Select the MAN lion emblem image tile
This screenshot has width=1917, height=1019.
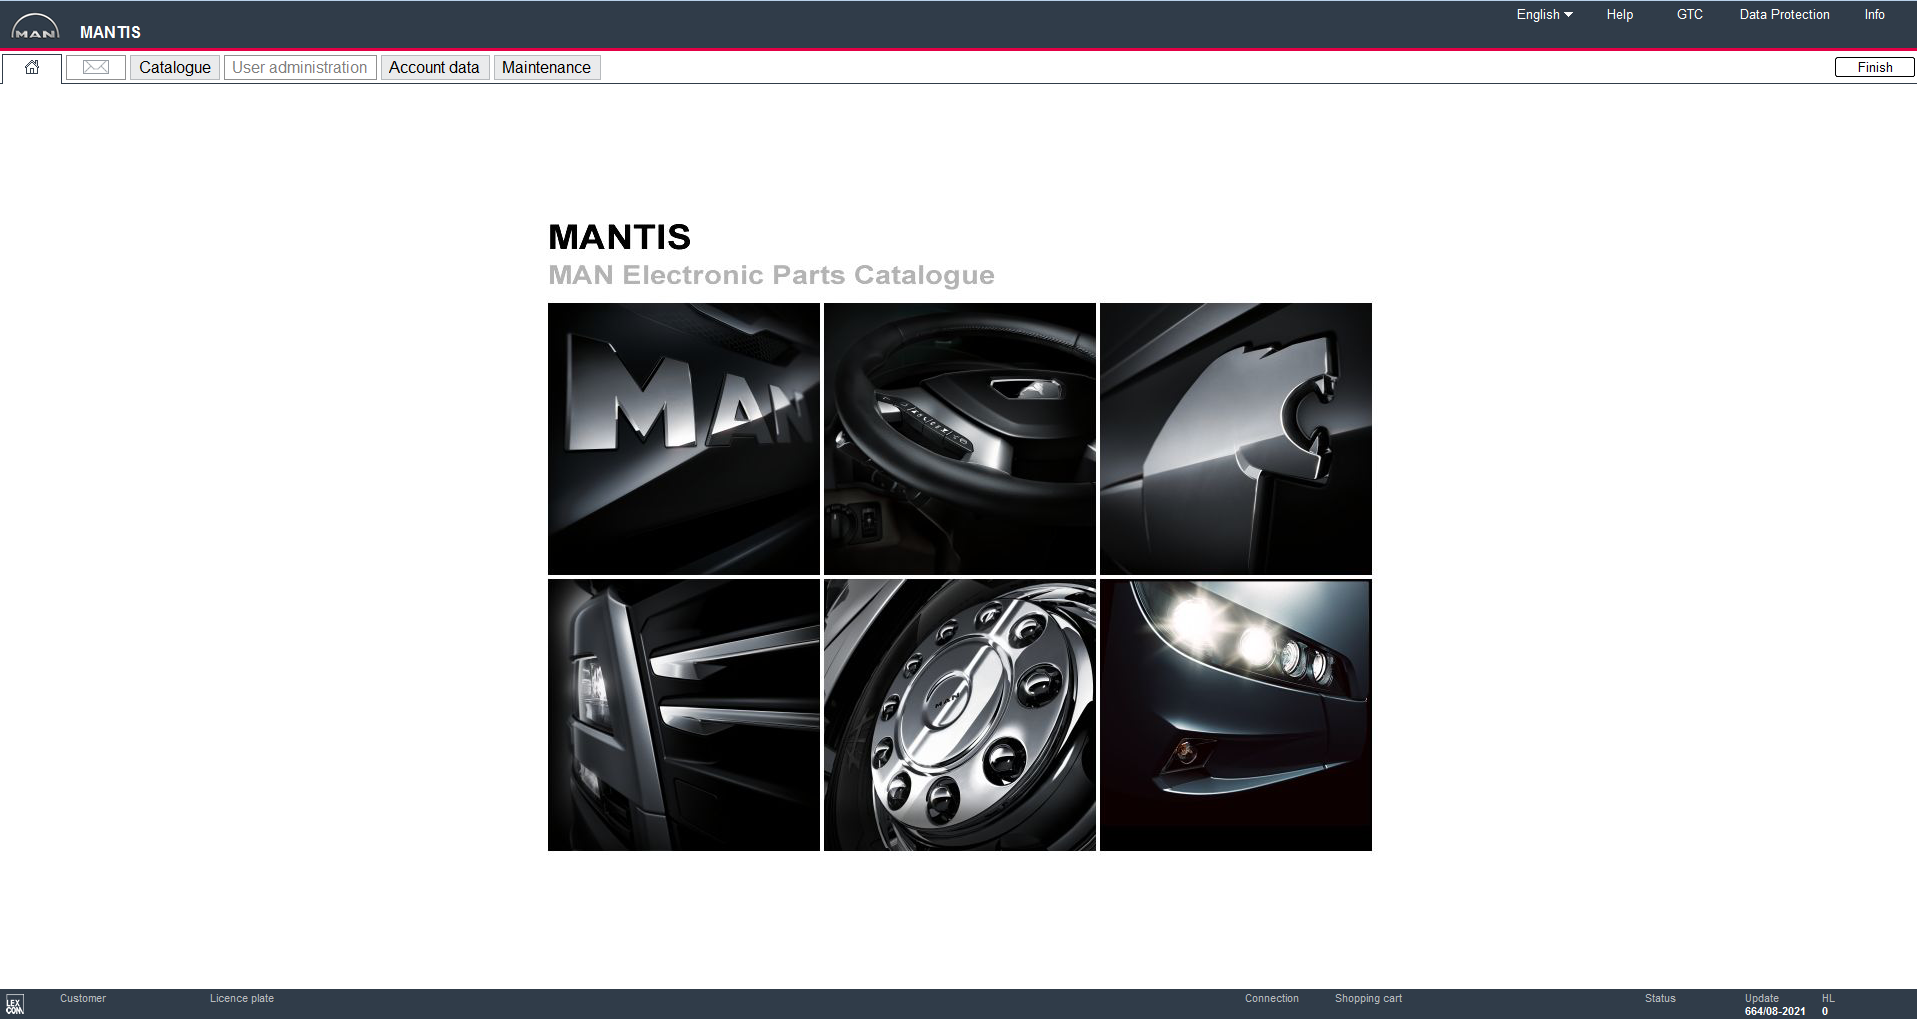(x=1235, y=438)
